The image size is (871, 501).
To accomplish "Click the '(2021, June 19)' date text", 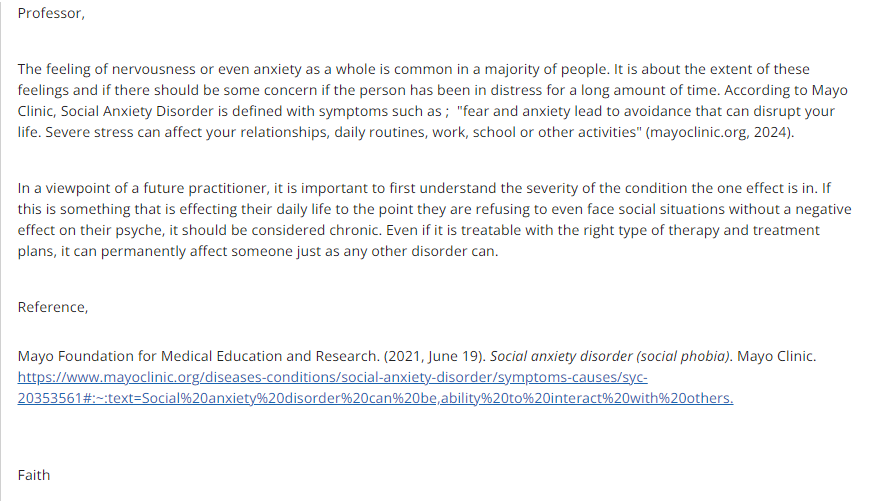I will [435, 356].
